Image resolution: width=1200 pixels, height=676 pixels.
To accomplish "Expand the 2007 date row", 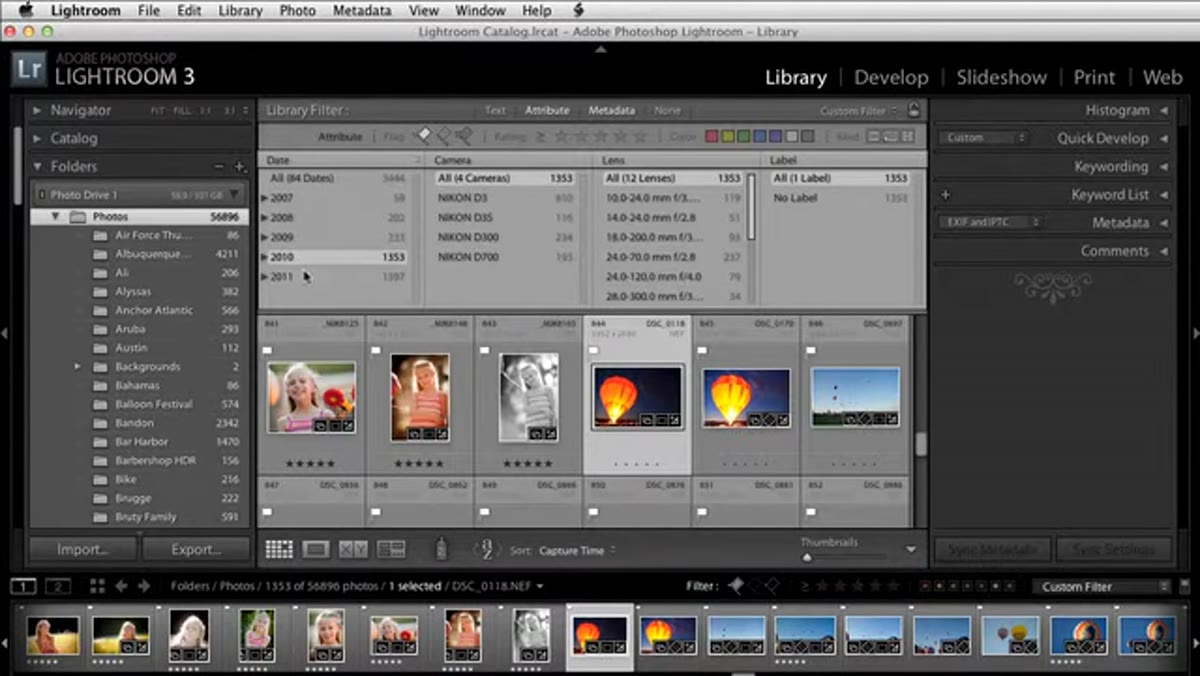I will [265, 198].
